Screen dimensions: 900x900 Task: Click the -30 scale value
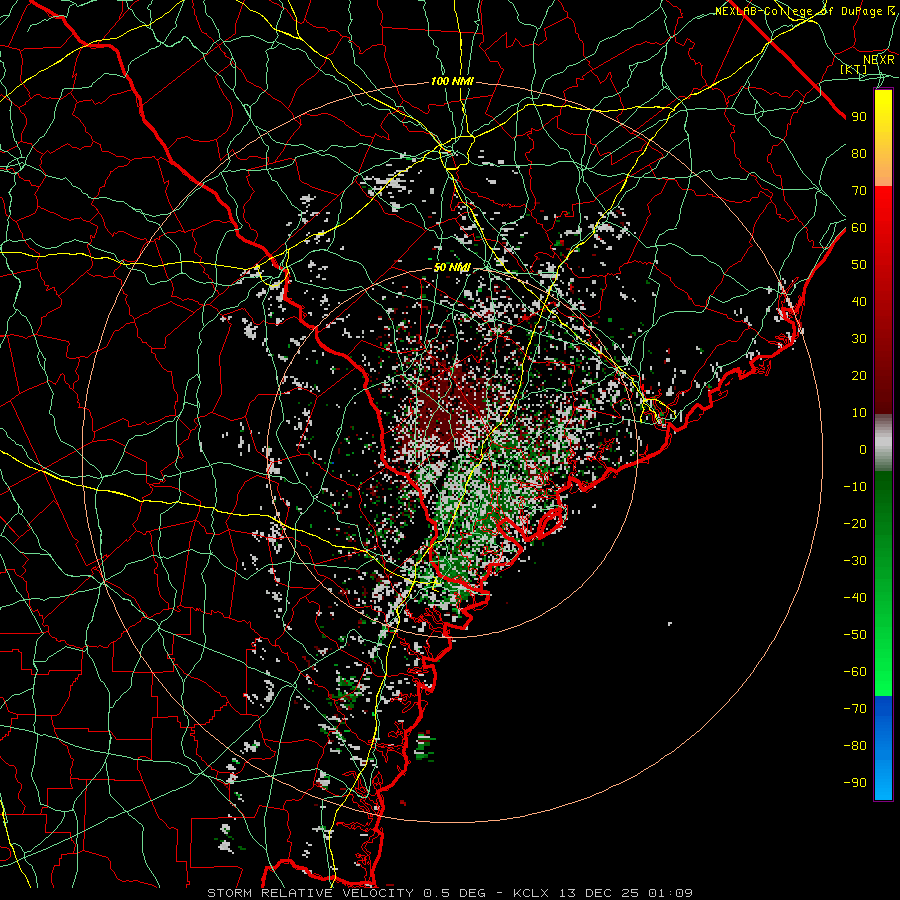855,561
